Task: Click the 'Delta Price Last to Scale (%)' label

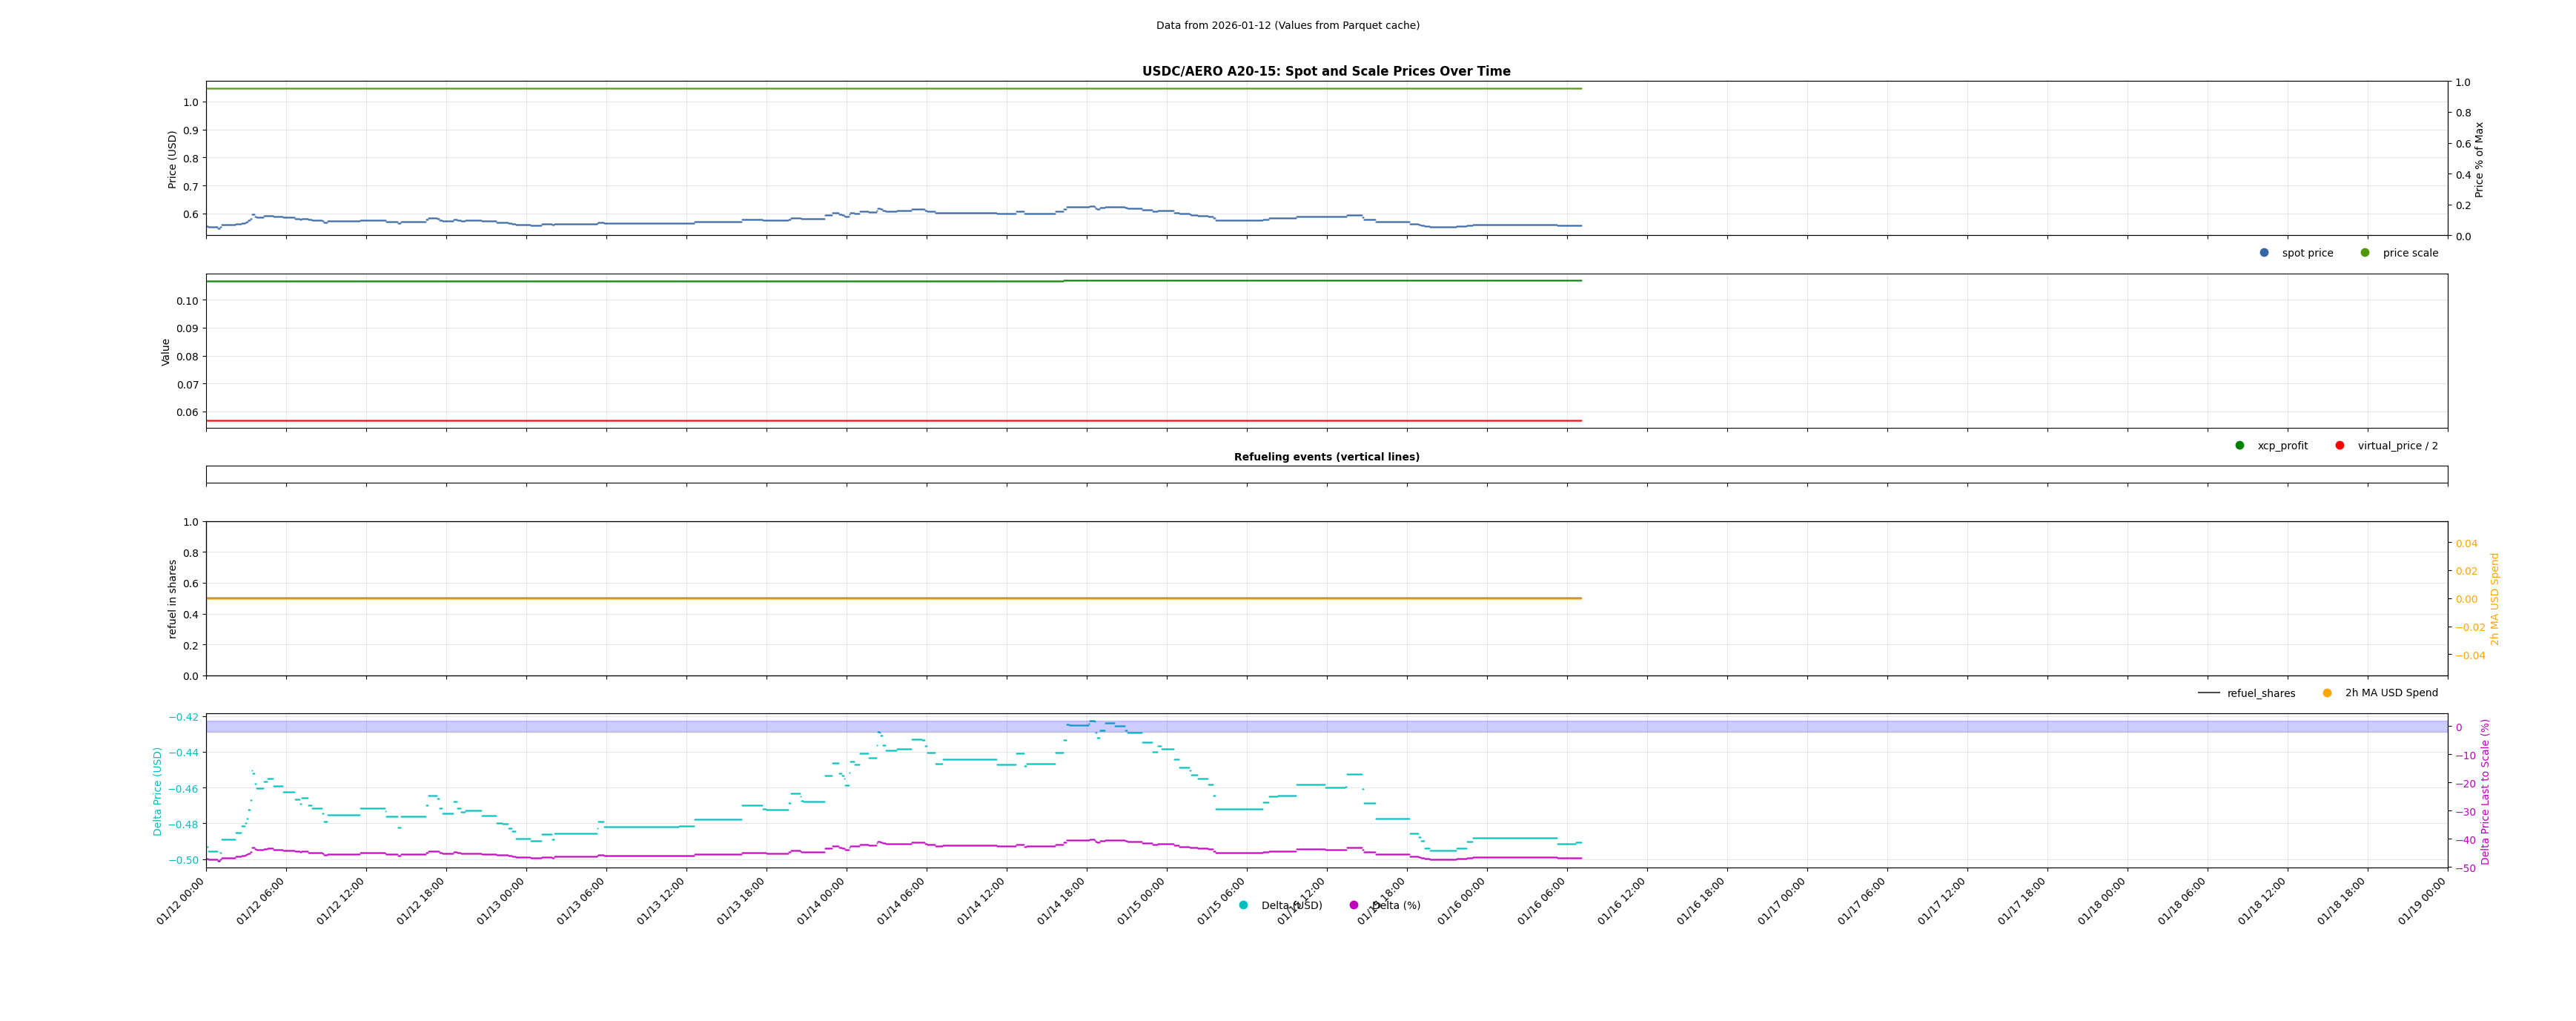Action: pos(2485,792)
